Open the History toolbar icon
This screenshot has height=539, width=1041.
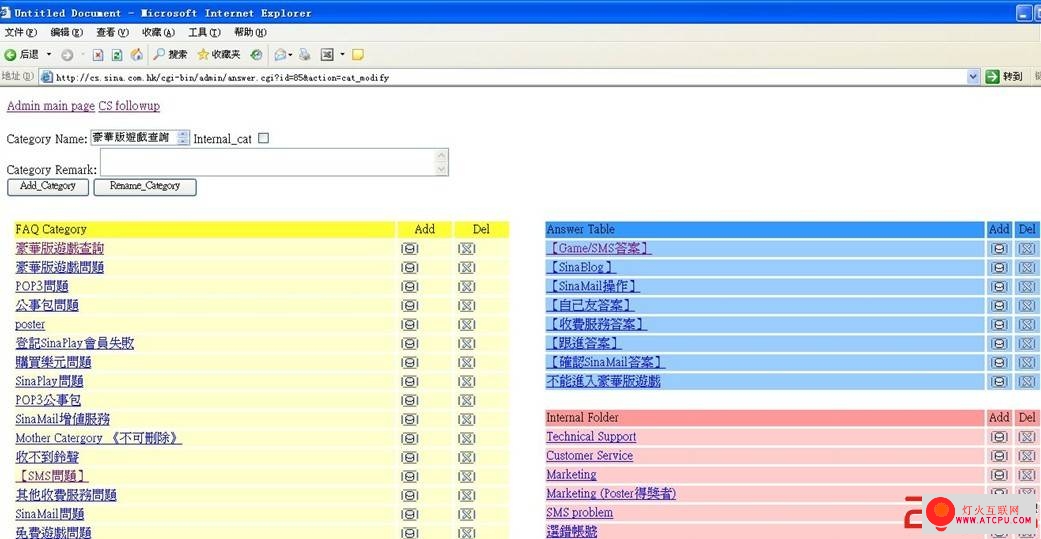pyautogui.click(x=256, y=54)
